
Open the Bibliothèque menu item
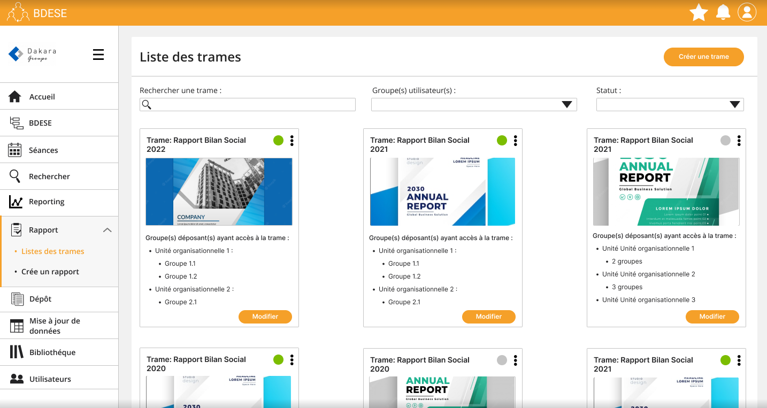(x=52, y=352)
